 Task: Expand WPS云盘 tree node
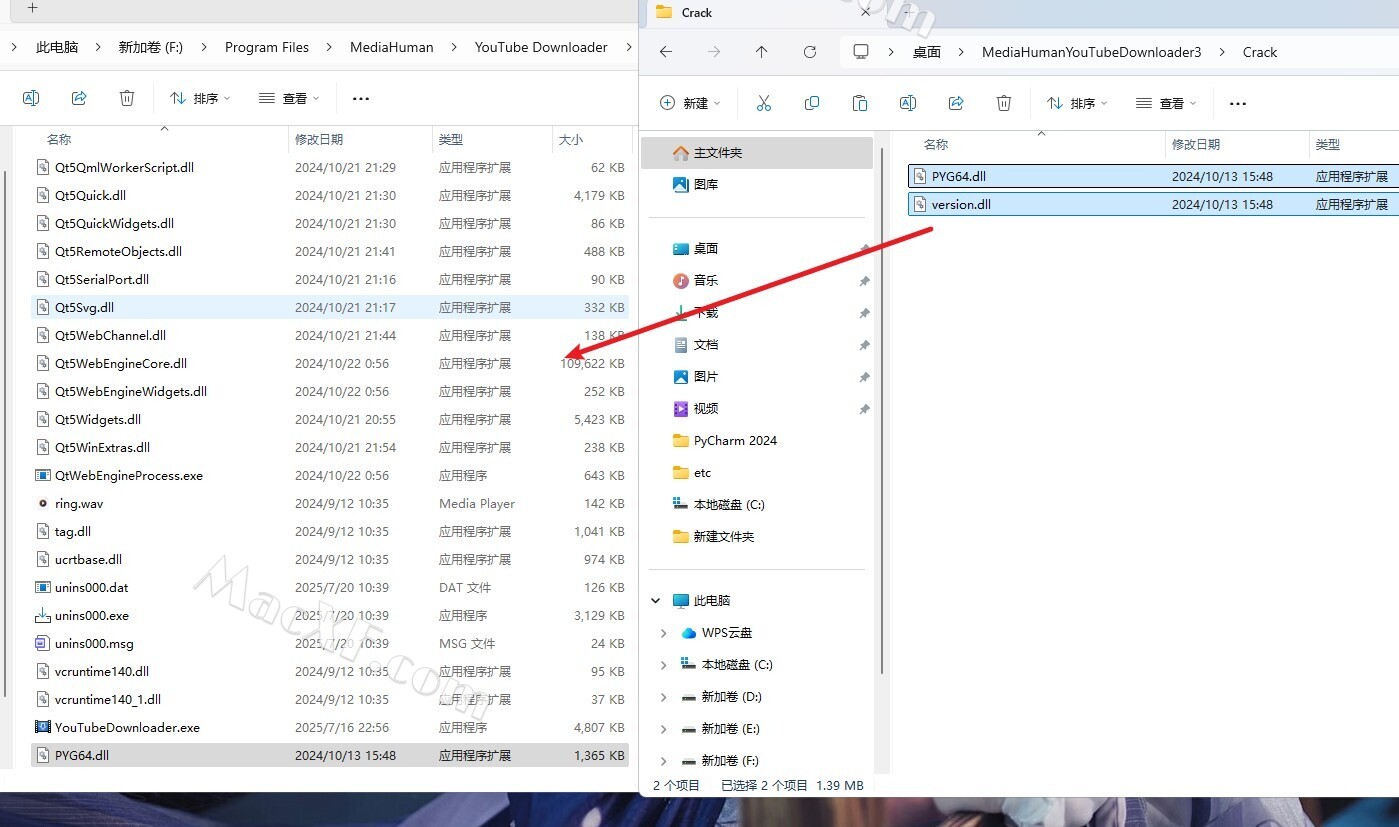tap(664, 633)
